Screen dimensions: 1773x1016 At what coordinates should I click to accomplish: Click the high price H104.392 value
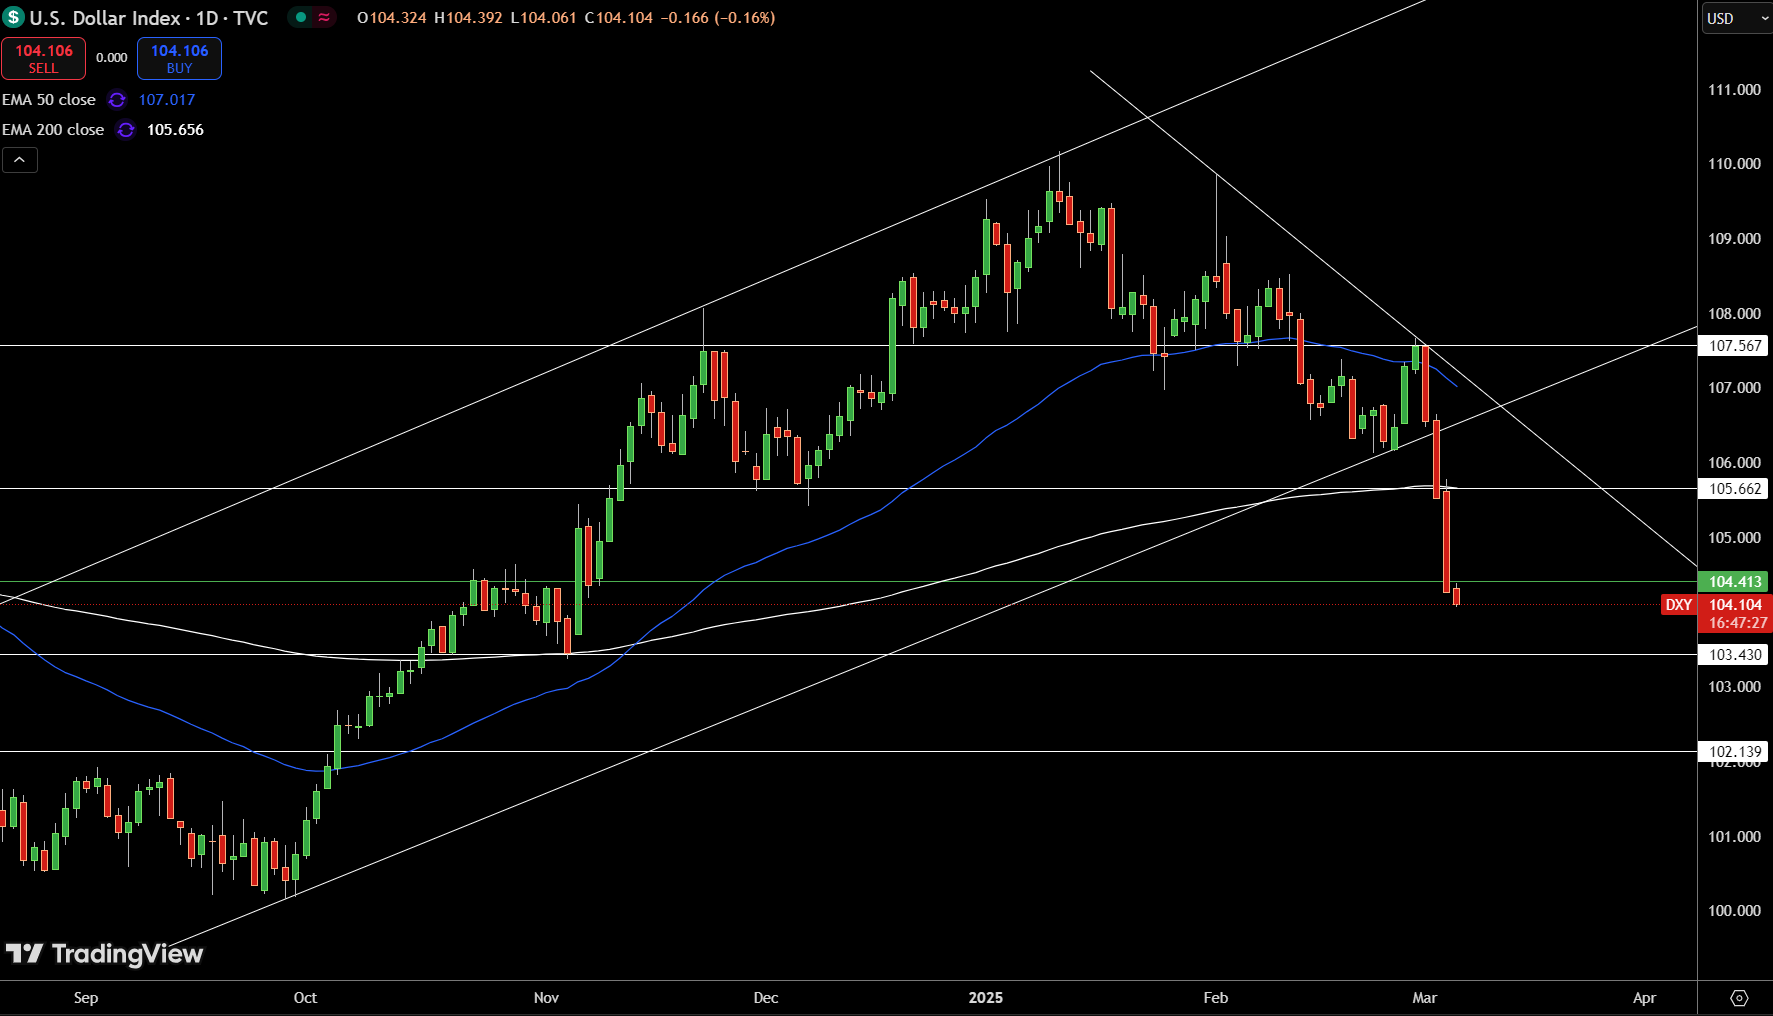click(468, 18)
